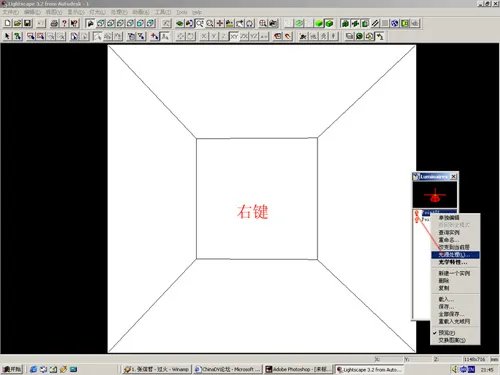Click the dark green Lightscape toolbar icon

click(x=359, y=36)
